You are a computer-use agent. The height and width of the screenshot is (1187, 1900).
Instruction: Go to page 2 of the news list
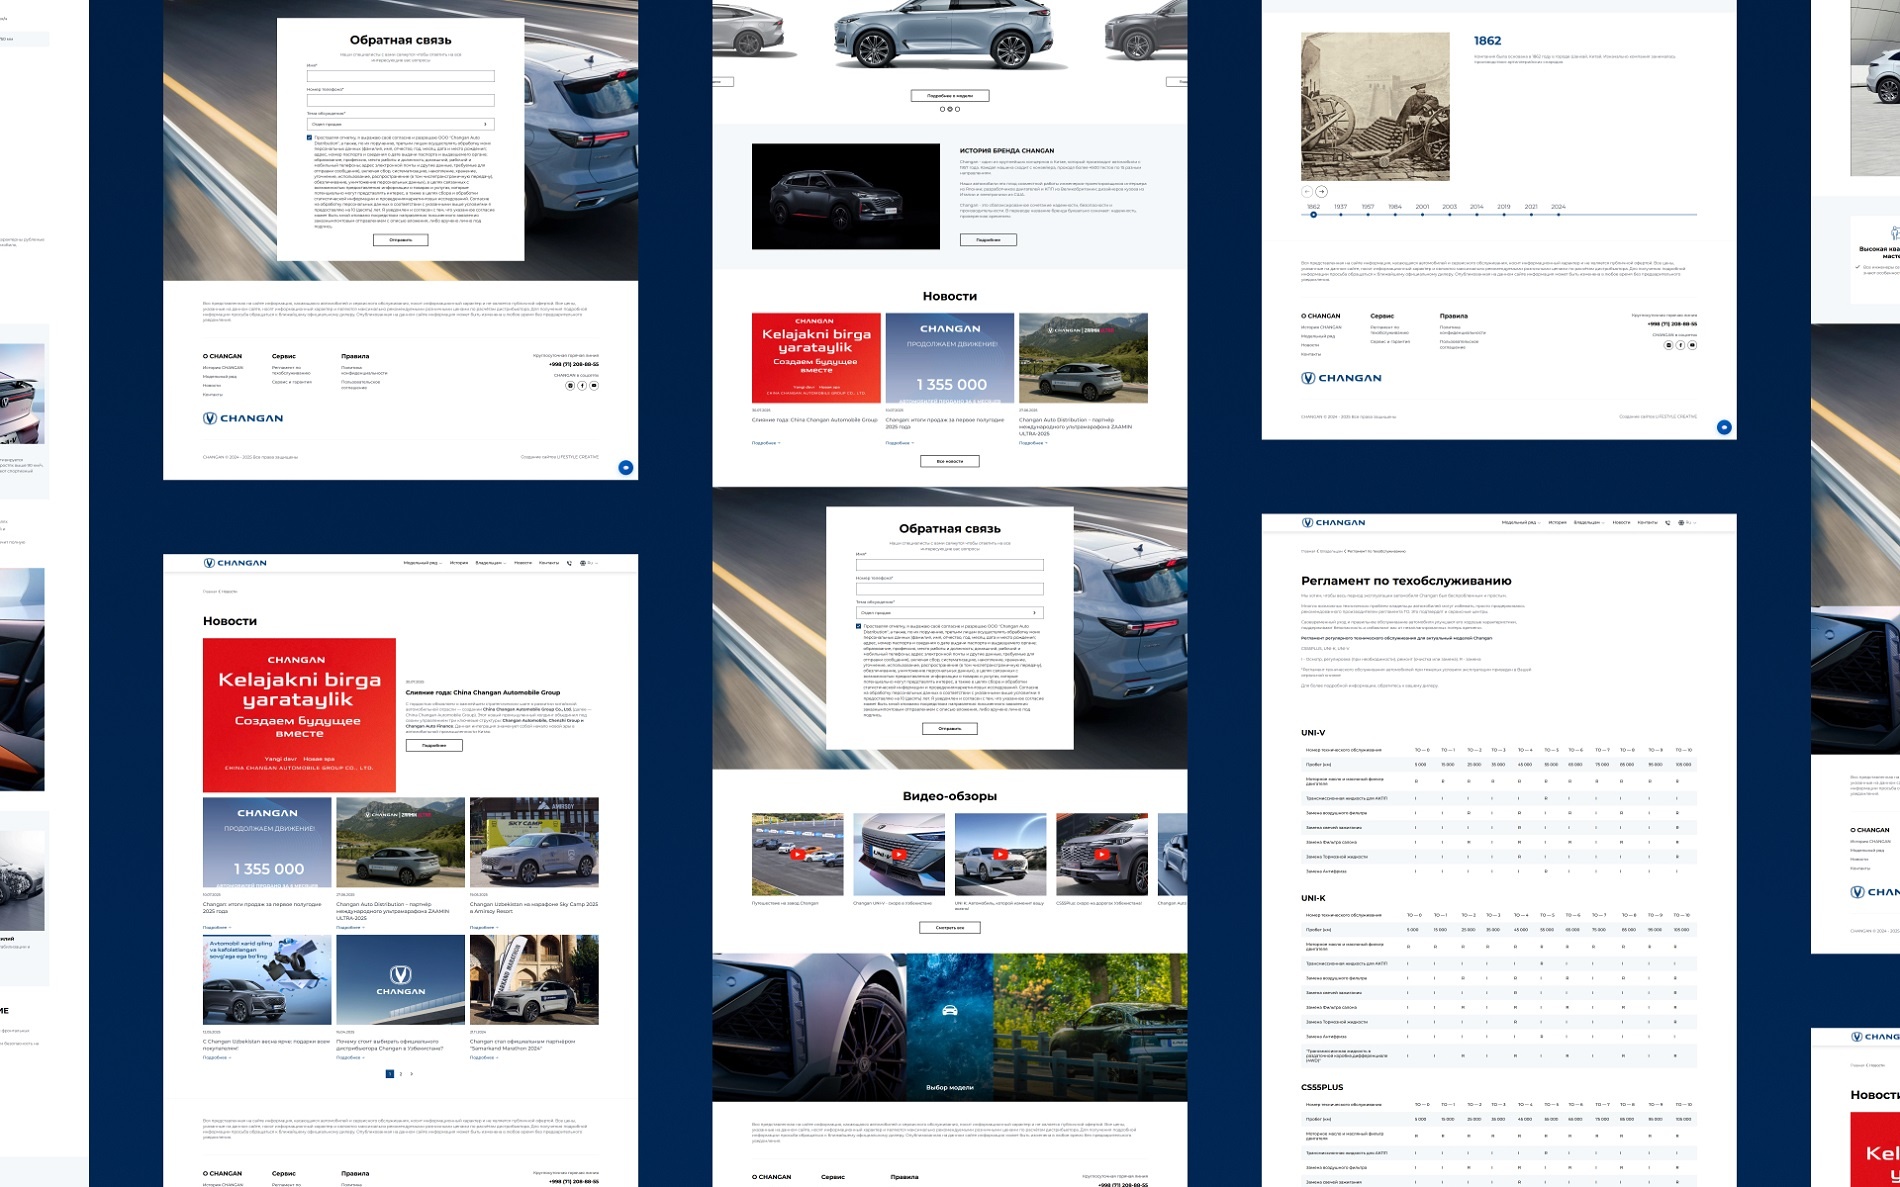click(401, 1074)
